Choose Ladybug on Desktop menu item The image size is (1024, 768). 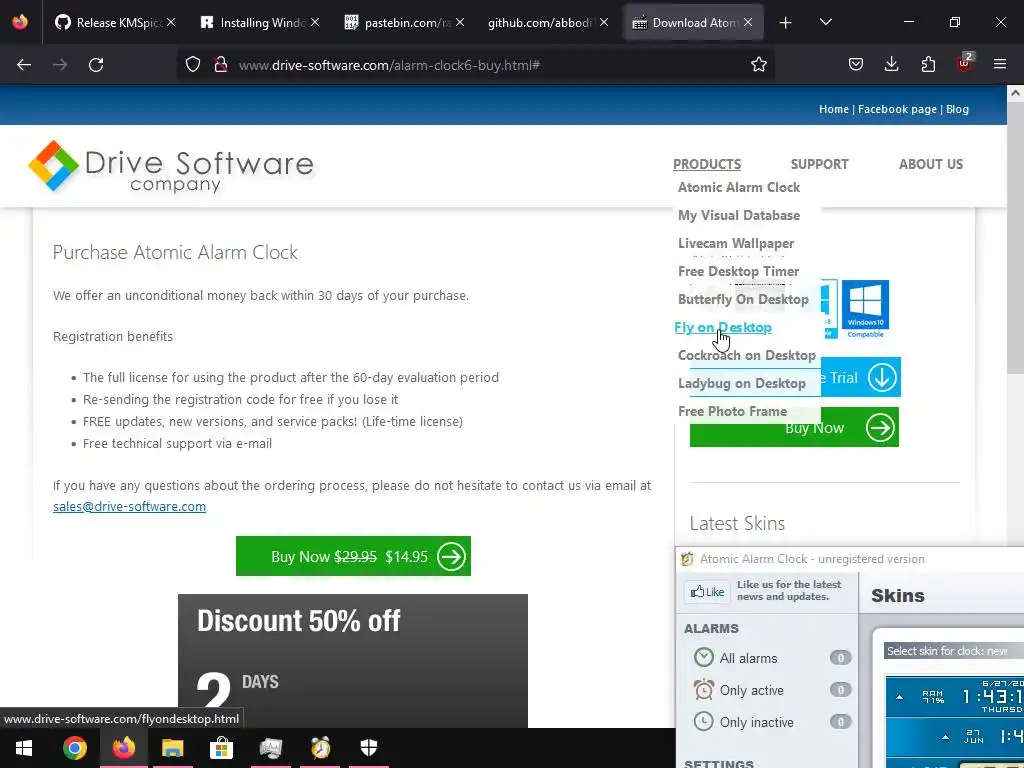point(742,384)
